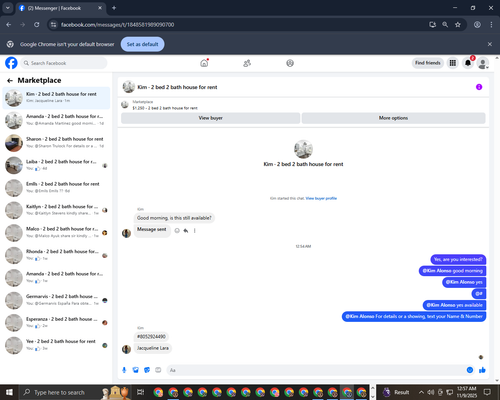
Task: Open Kaitlyn 2 bed 2 bath chat
Action: pyautogui.click(x=56, y=210)
